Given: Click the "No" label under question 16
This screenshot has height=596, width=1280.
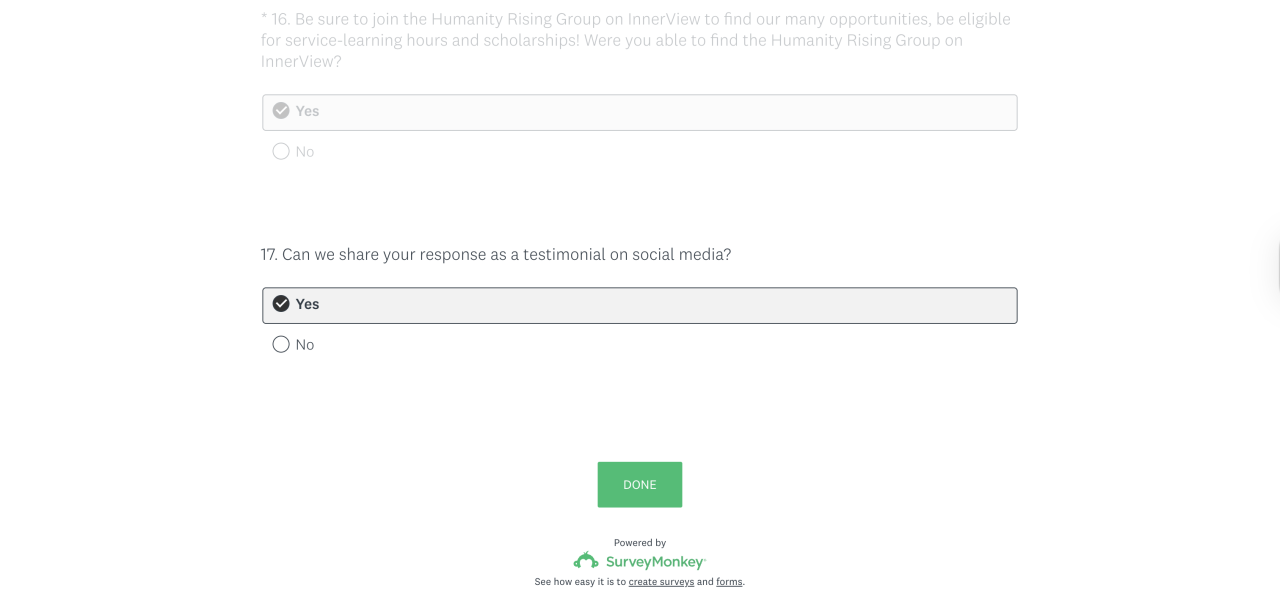Looking at the screenshot, I should [x=305, y=152].
